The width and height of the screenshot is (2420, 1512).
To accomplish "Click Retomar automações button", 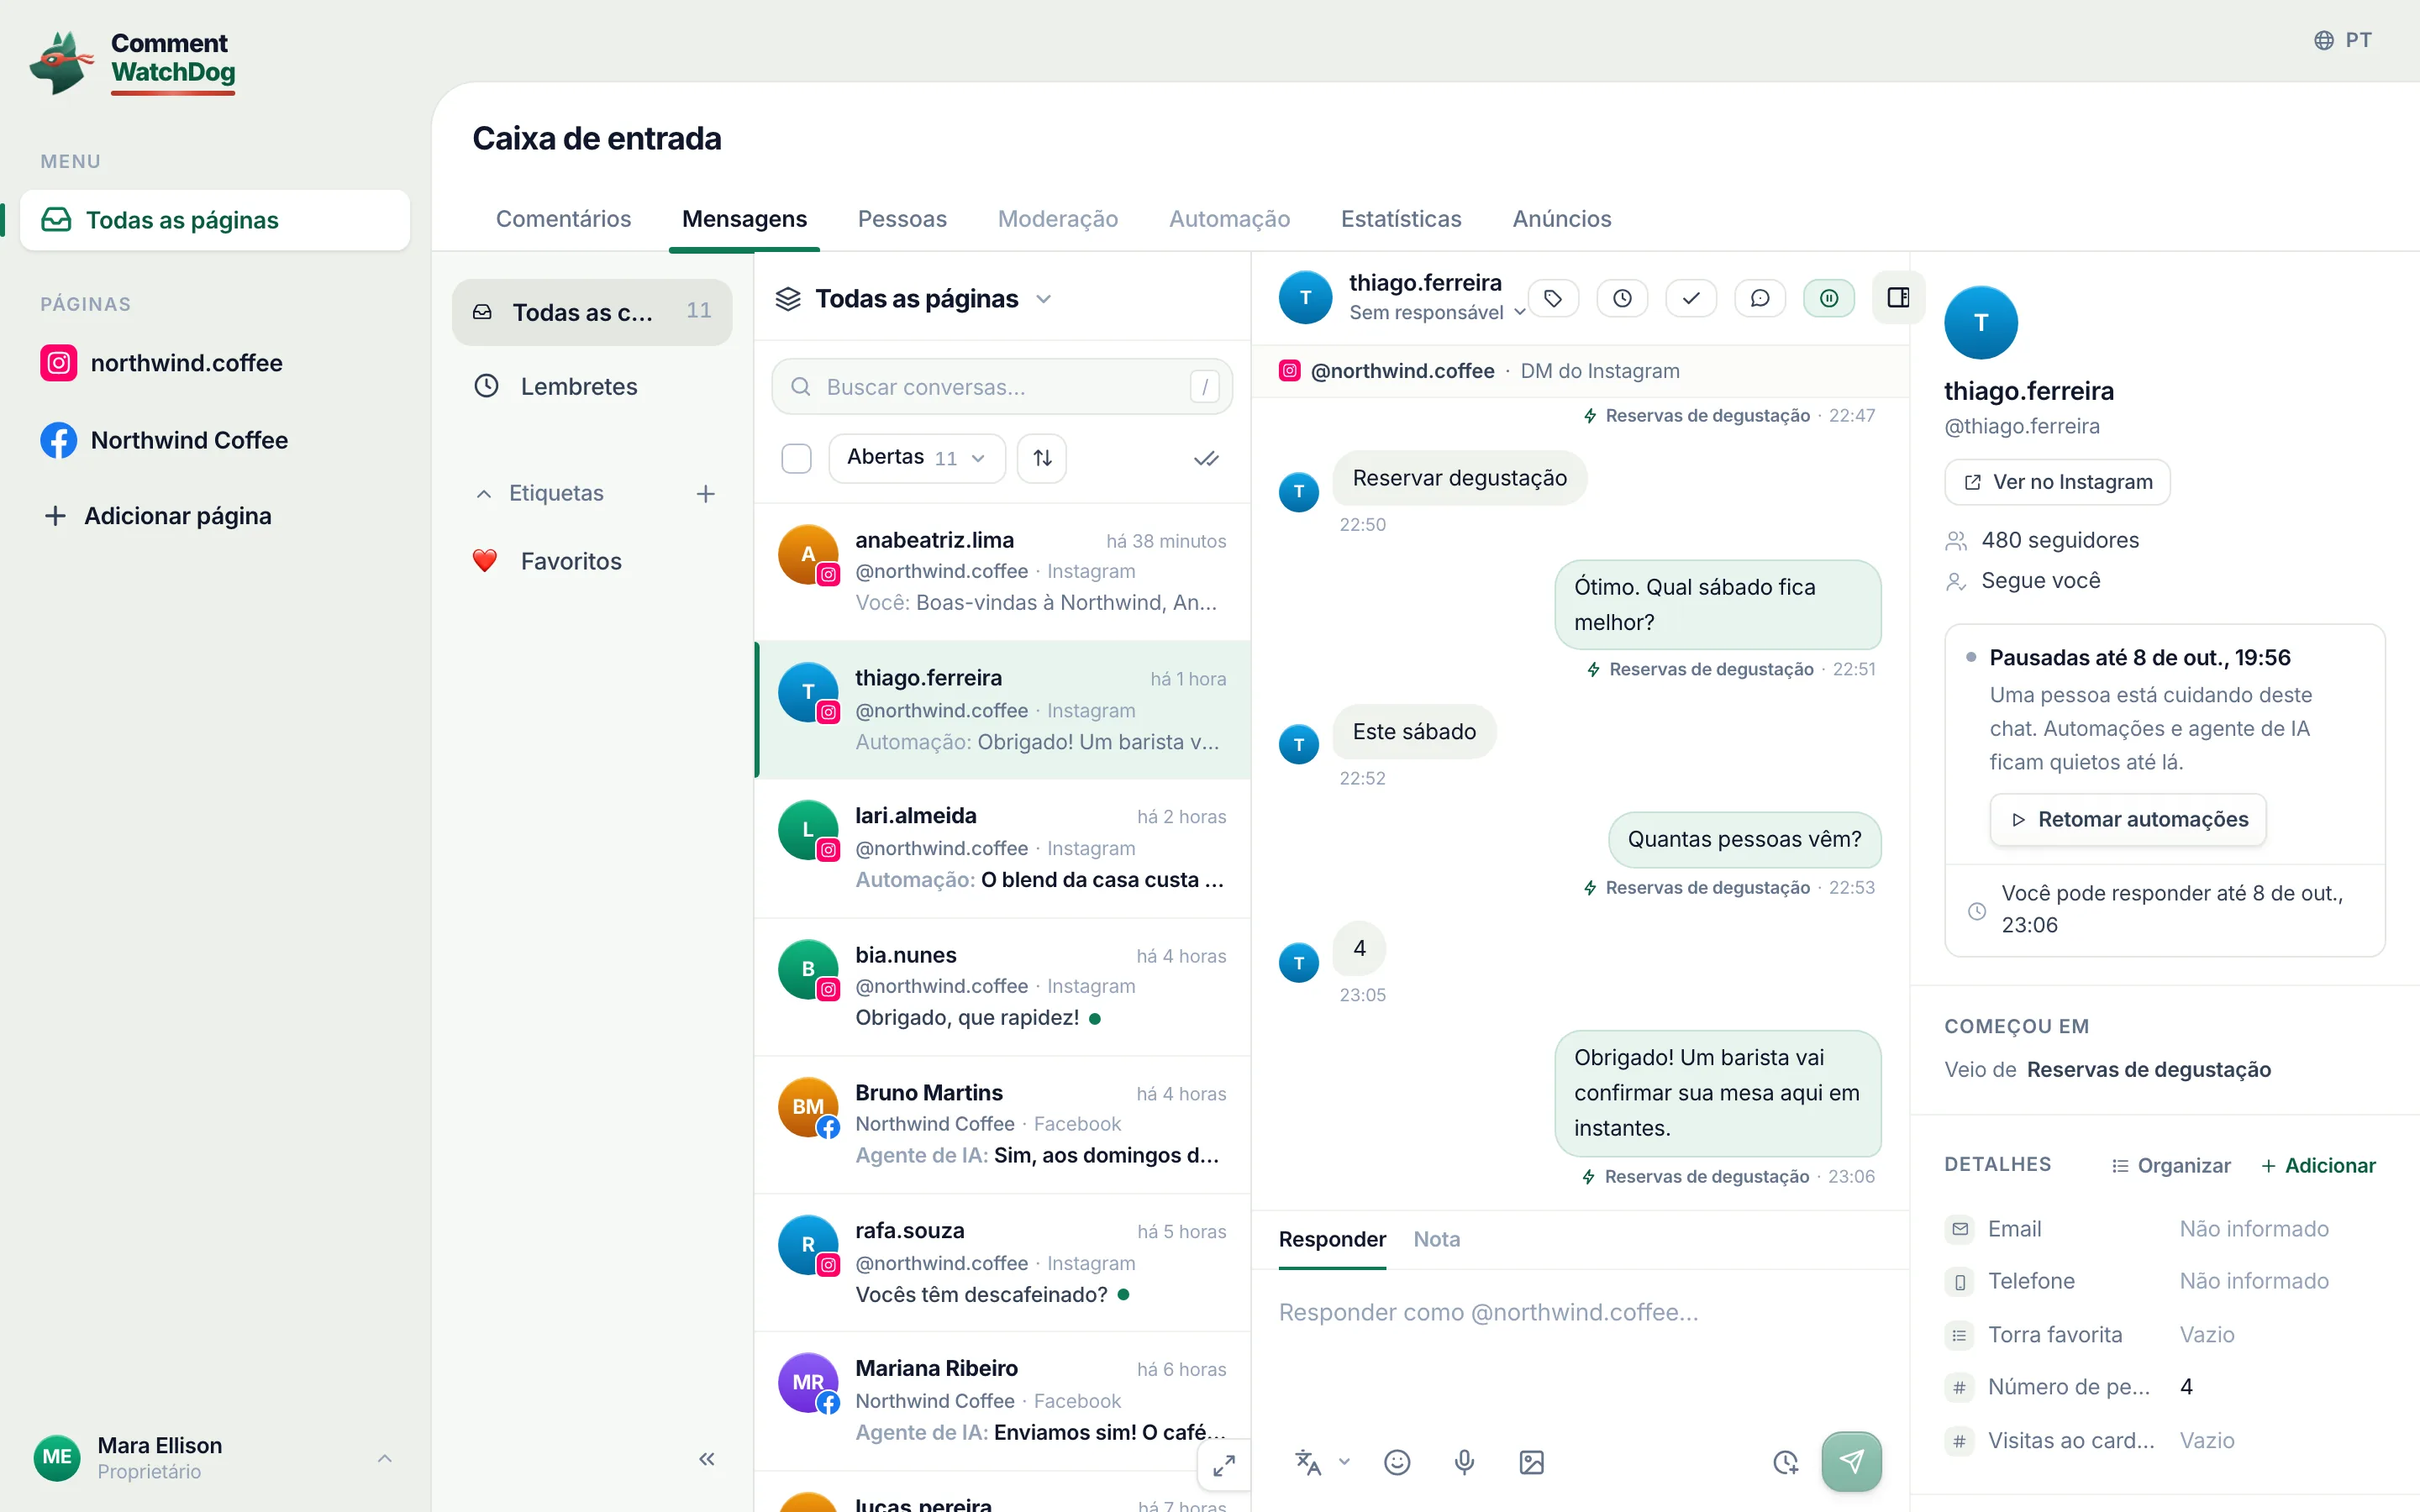I will point(2128,819).
